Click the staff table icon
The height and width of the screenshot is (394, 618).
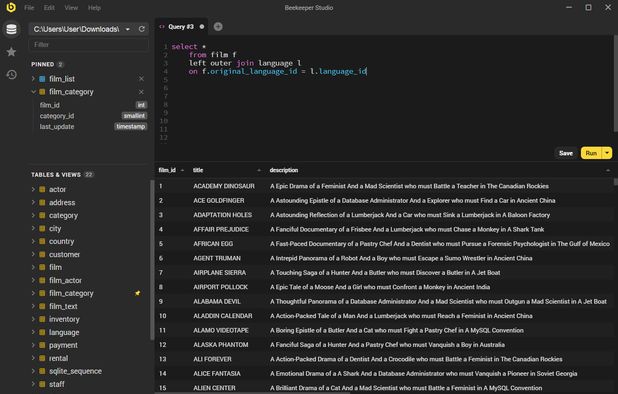(42, 384)
